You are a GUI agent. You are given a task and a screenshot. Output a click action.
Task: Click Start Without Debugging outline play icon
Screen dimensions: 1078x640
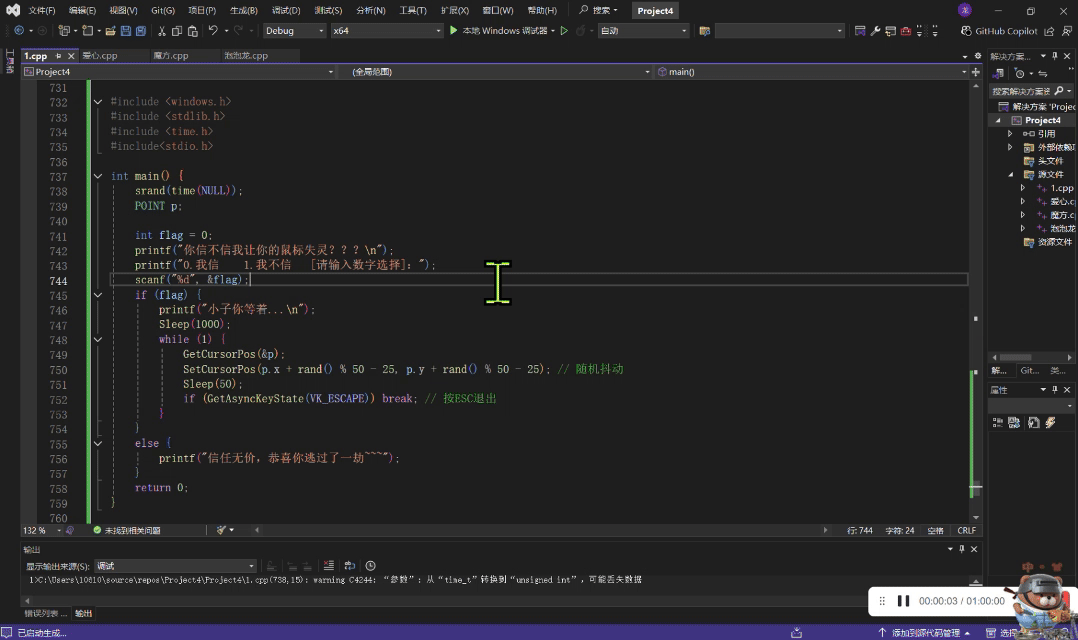(x=564, y=30)
